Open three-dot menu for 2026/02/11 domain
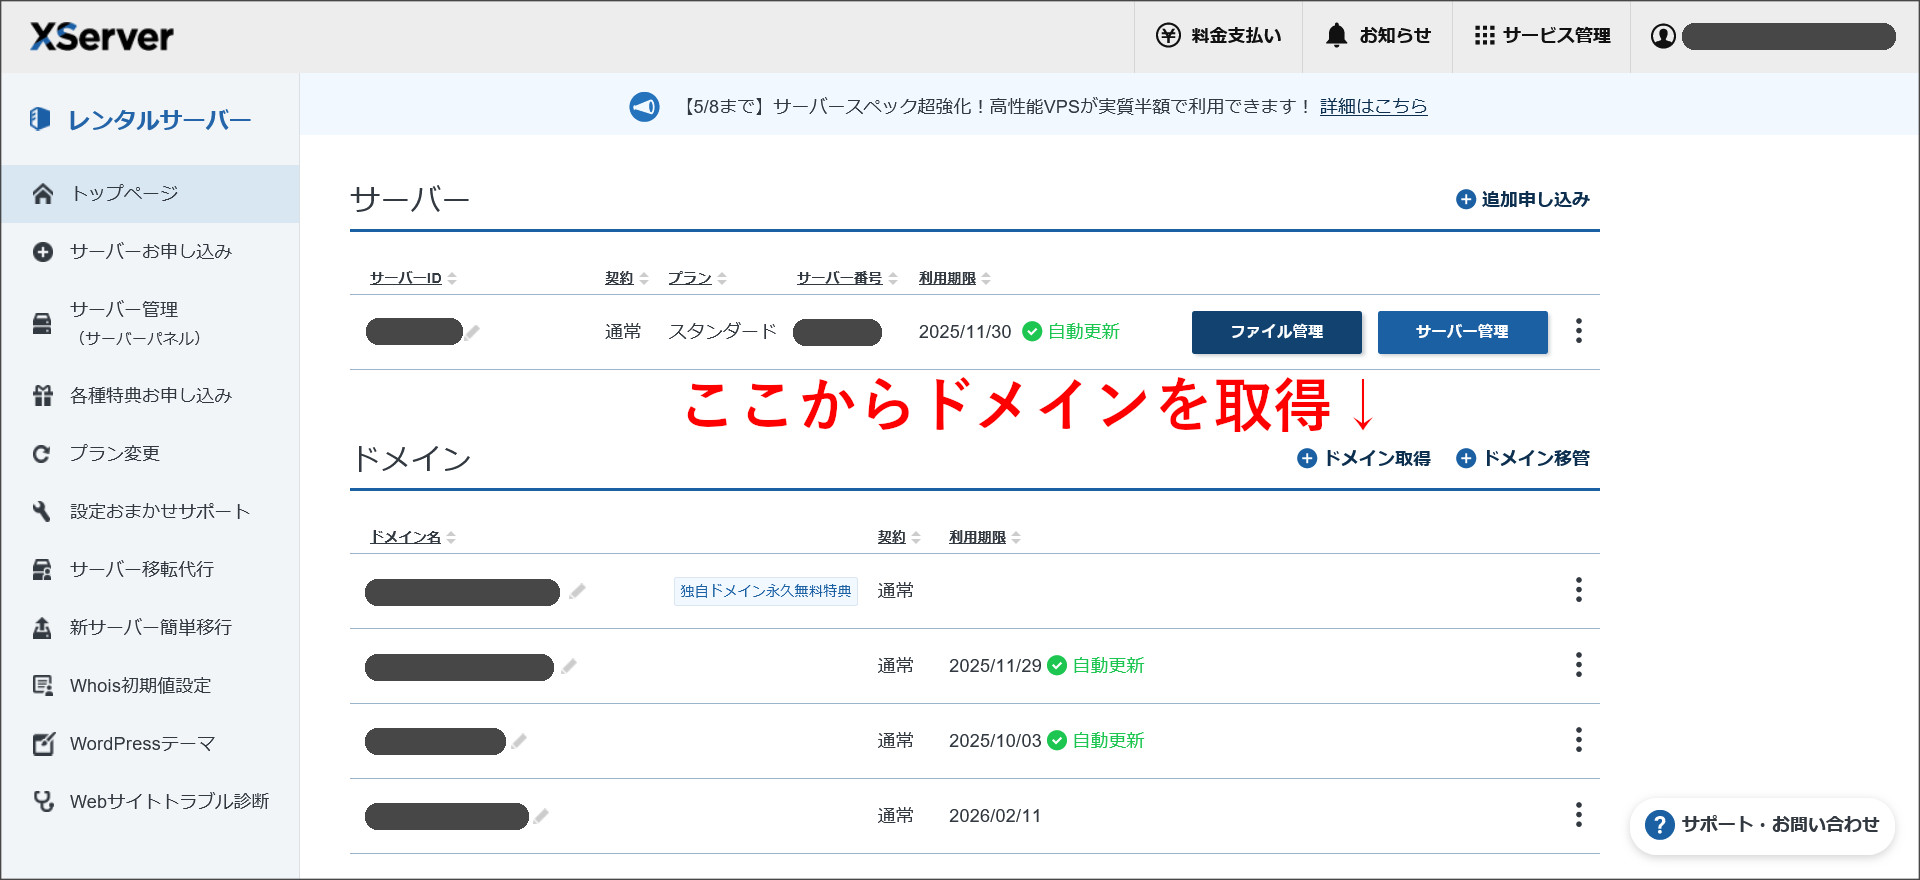This screenshot has width=1920, height=880. coord(1579,815)
